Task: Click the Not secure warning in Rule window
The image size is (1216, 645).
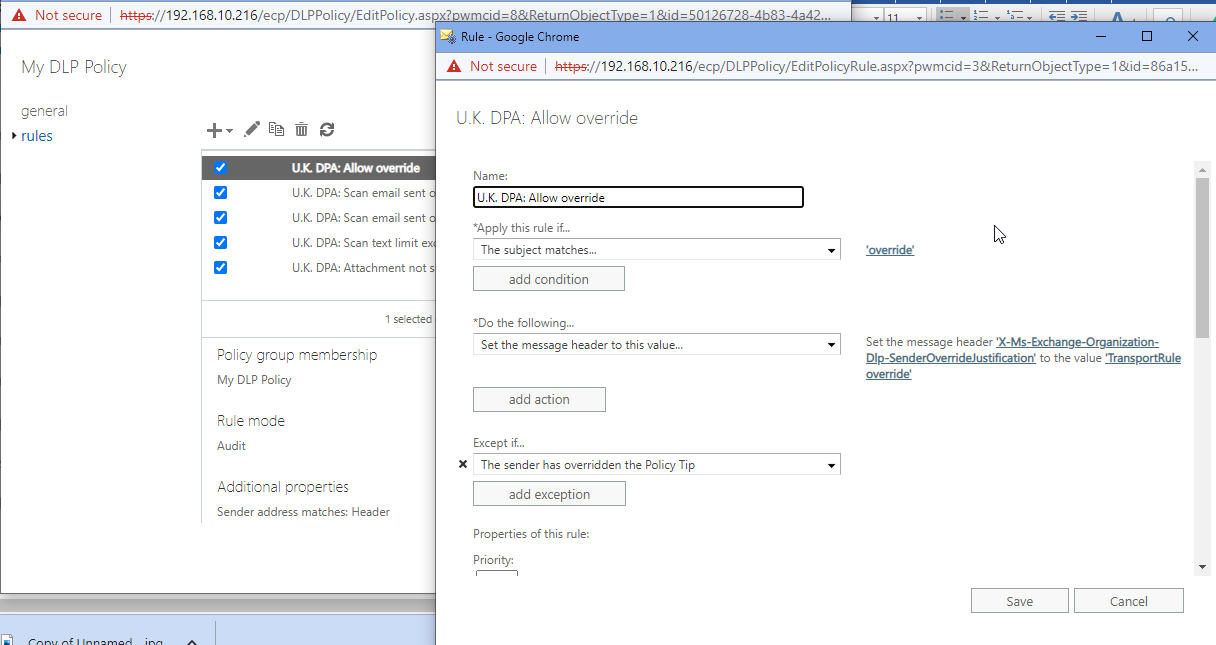Action: point(492,66)
